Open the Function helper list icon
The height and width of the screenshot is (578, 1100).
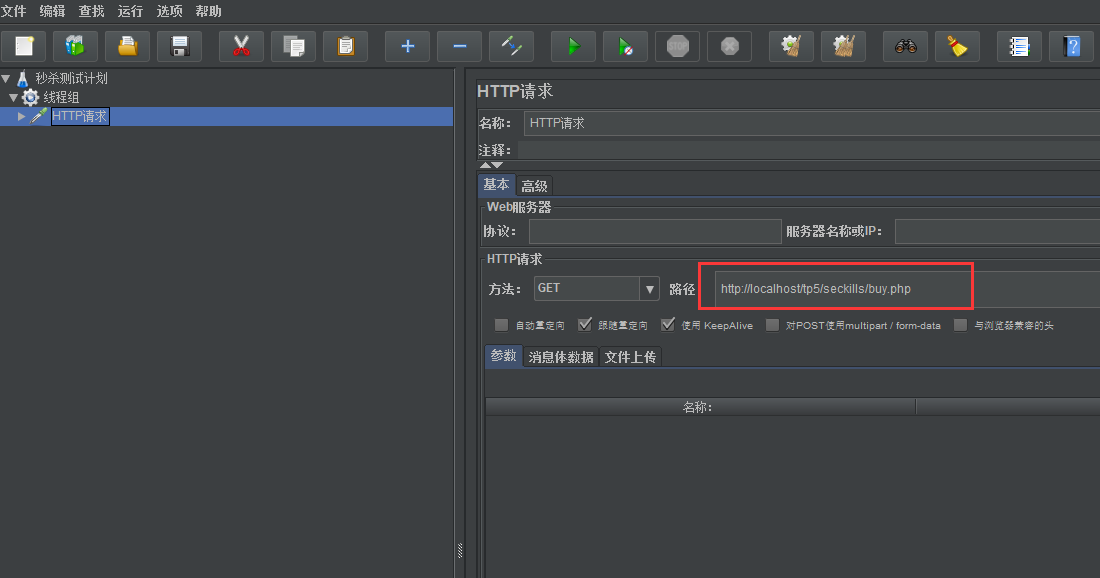(1019, 46)
